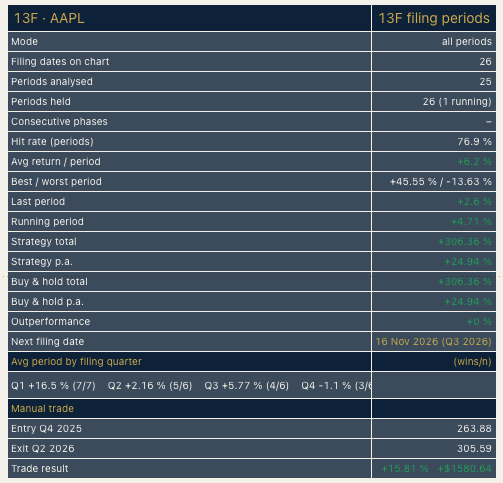Select the 'Next filing date' label
Screen dimensions: 503x483
point(48,342)
